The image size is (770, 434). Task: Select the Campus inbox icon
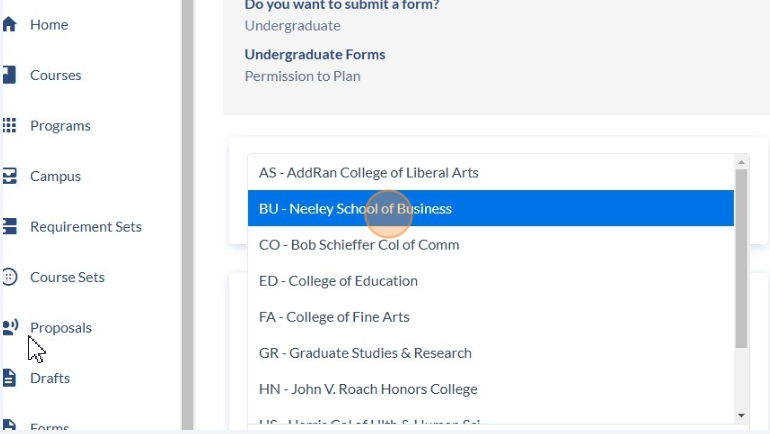click(9, 176)
